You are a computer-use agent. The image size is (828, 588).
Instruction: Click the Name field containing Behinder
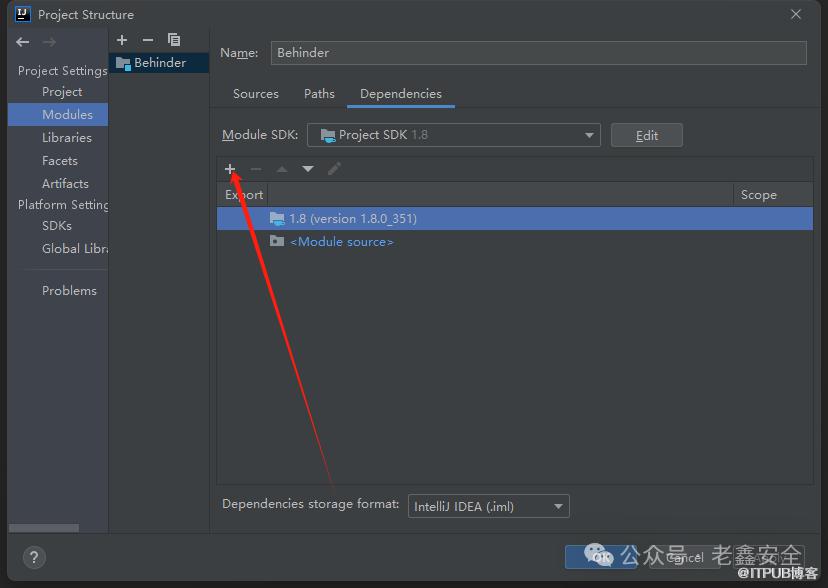[538, 53]
